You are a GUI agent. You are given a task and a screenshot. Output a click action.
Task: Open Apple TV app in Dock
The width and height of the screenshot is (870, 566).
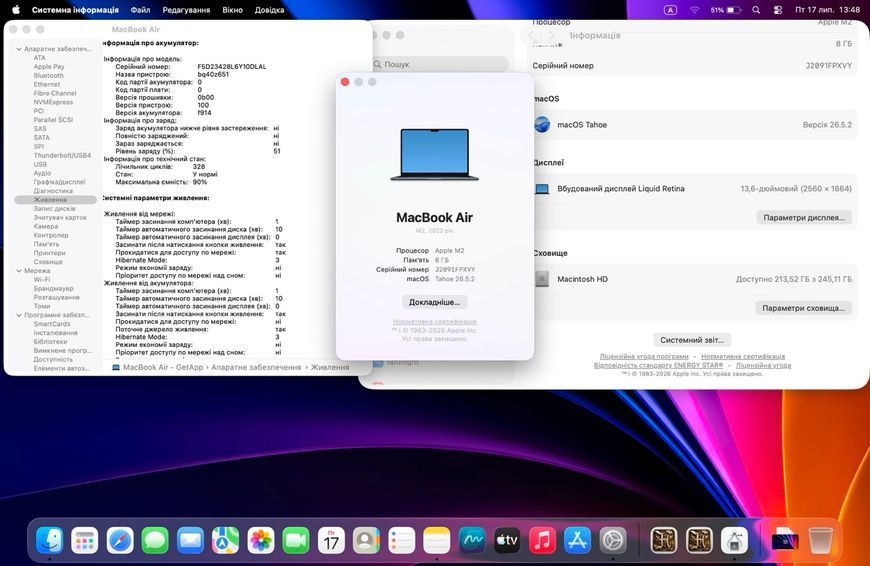(507, 539)
